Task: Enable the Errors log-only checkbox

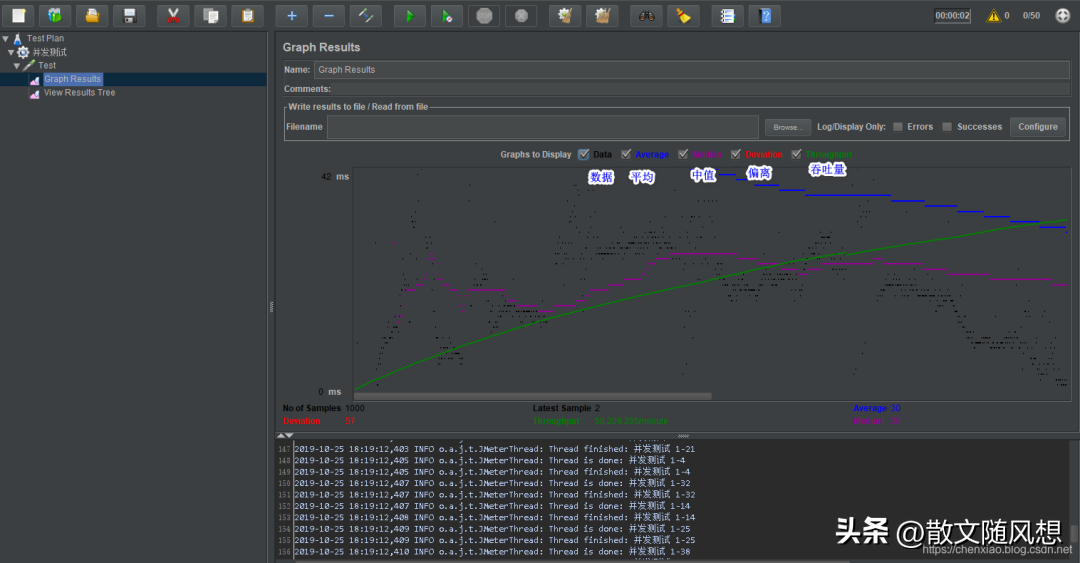Action: [897, 127]
